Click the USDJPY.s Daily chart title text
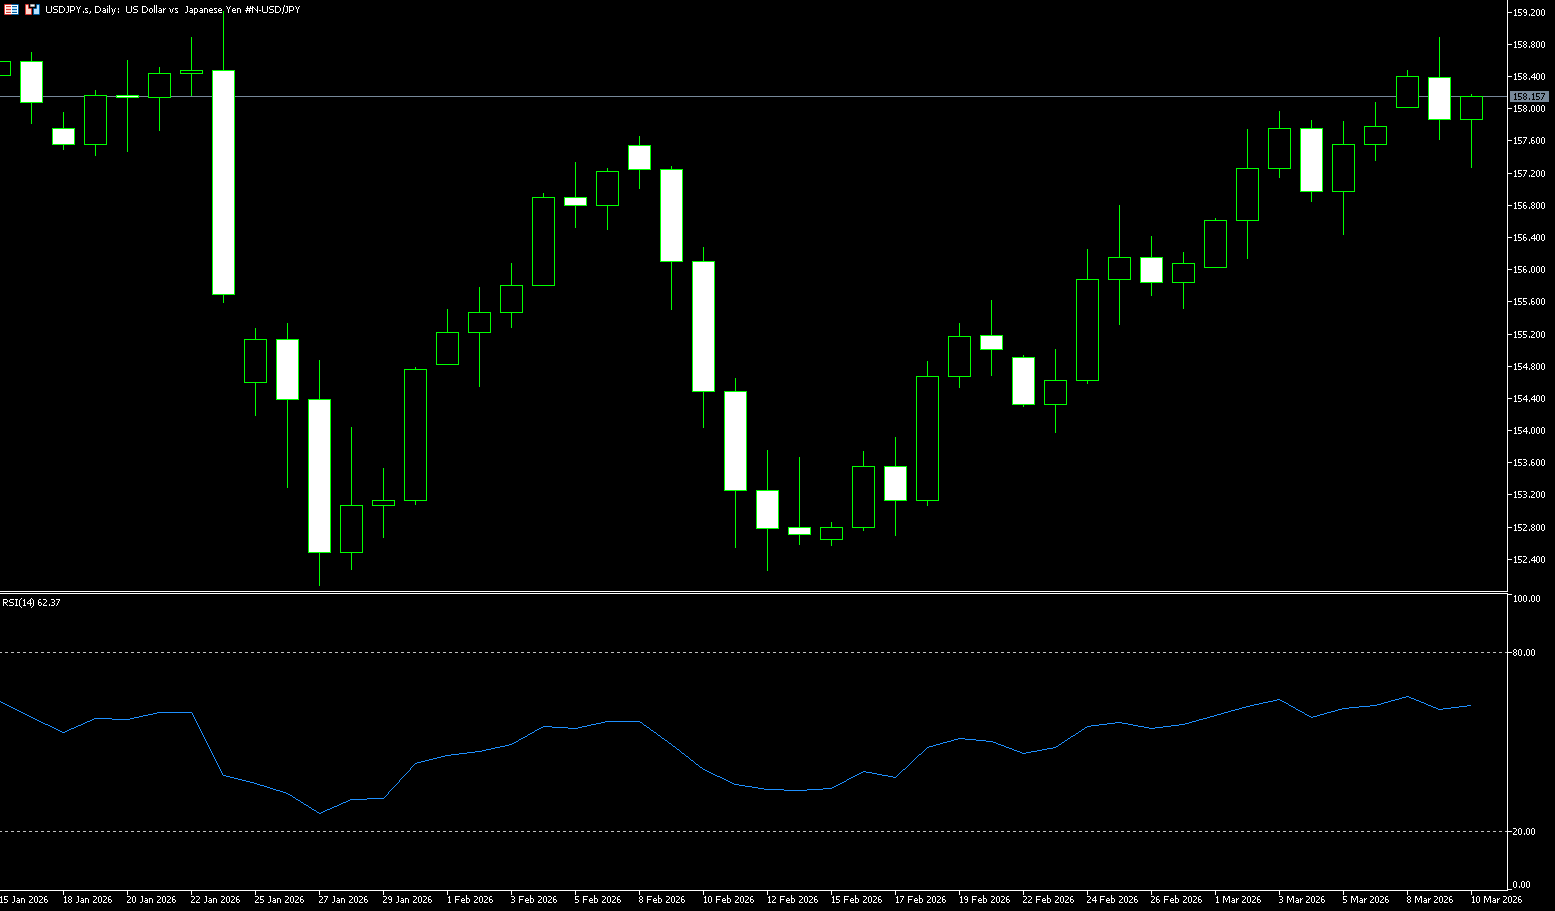Image resolution: width=1555 pixels, height=911 pixels. tap(172, 9)
